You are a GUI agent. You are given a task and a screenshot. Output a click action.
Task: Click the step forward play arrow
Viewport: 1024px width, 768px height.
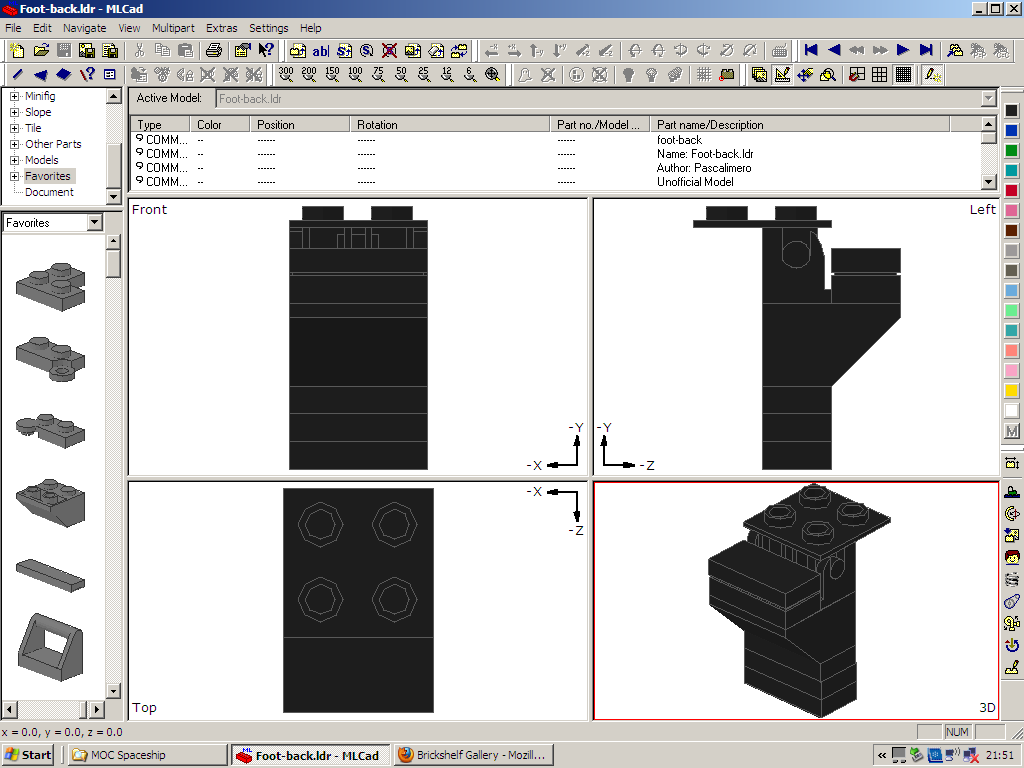[903, 50]
